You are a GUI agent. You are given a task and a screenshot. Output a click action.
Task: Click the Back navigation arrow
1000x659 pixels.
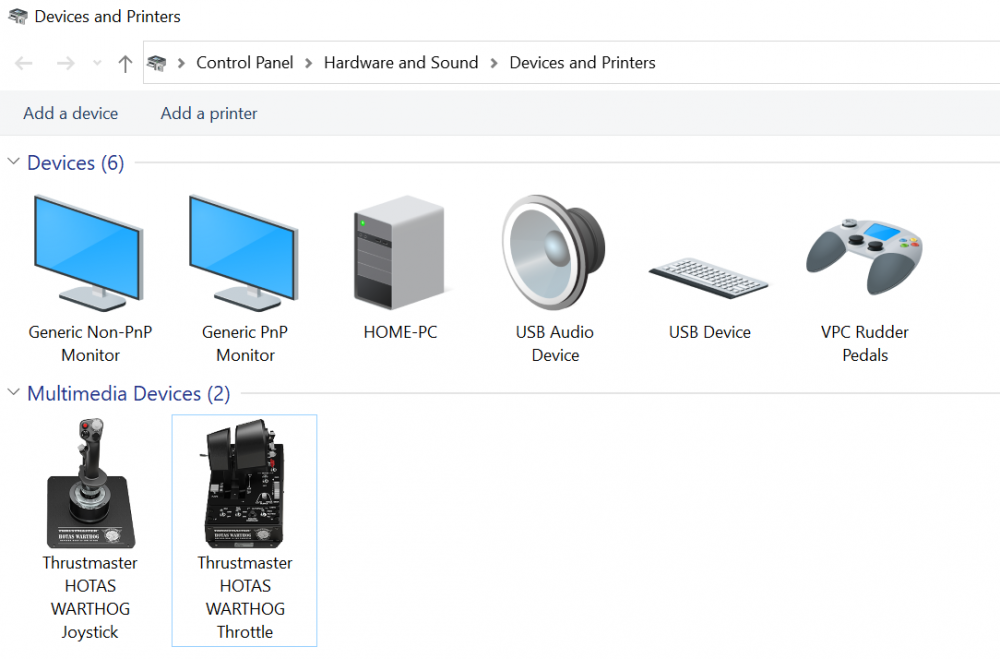coord(24,63)
